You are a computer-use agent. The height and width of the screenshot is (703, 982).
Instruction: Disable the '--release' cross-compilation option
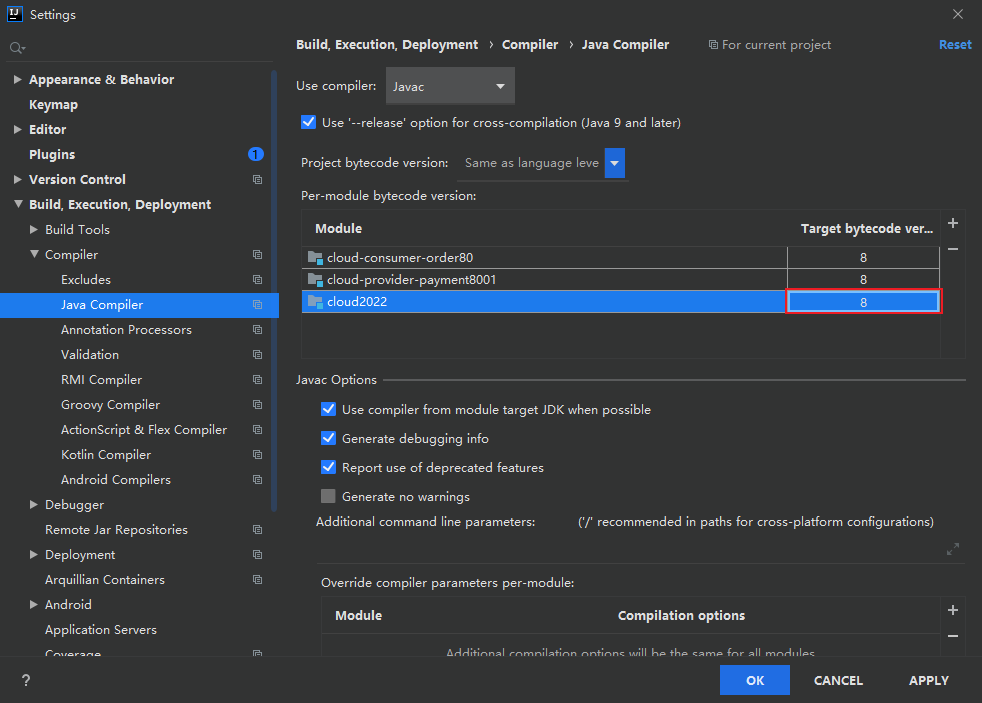308,122
